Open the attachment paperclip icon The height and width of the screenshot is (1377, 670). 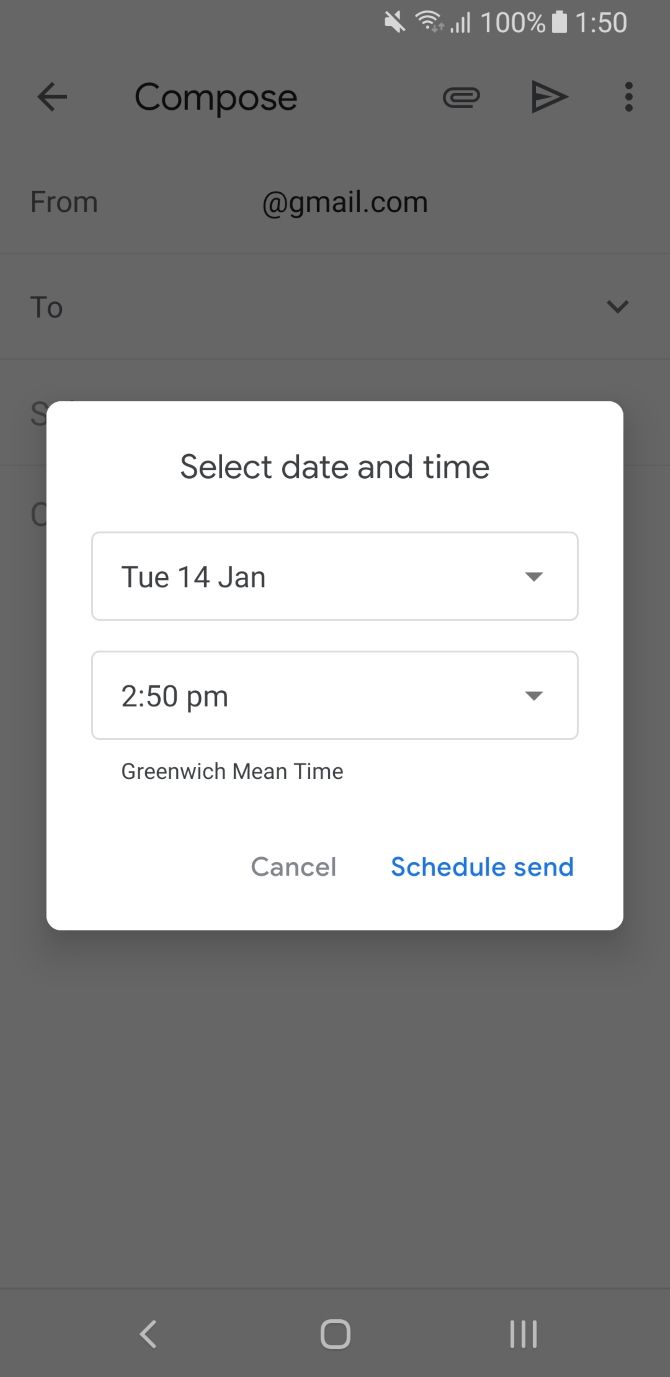pyautogui.click(x=461, y=97)
